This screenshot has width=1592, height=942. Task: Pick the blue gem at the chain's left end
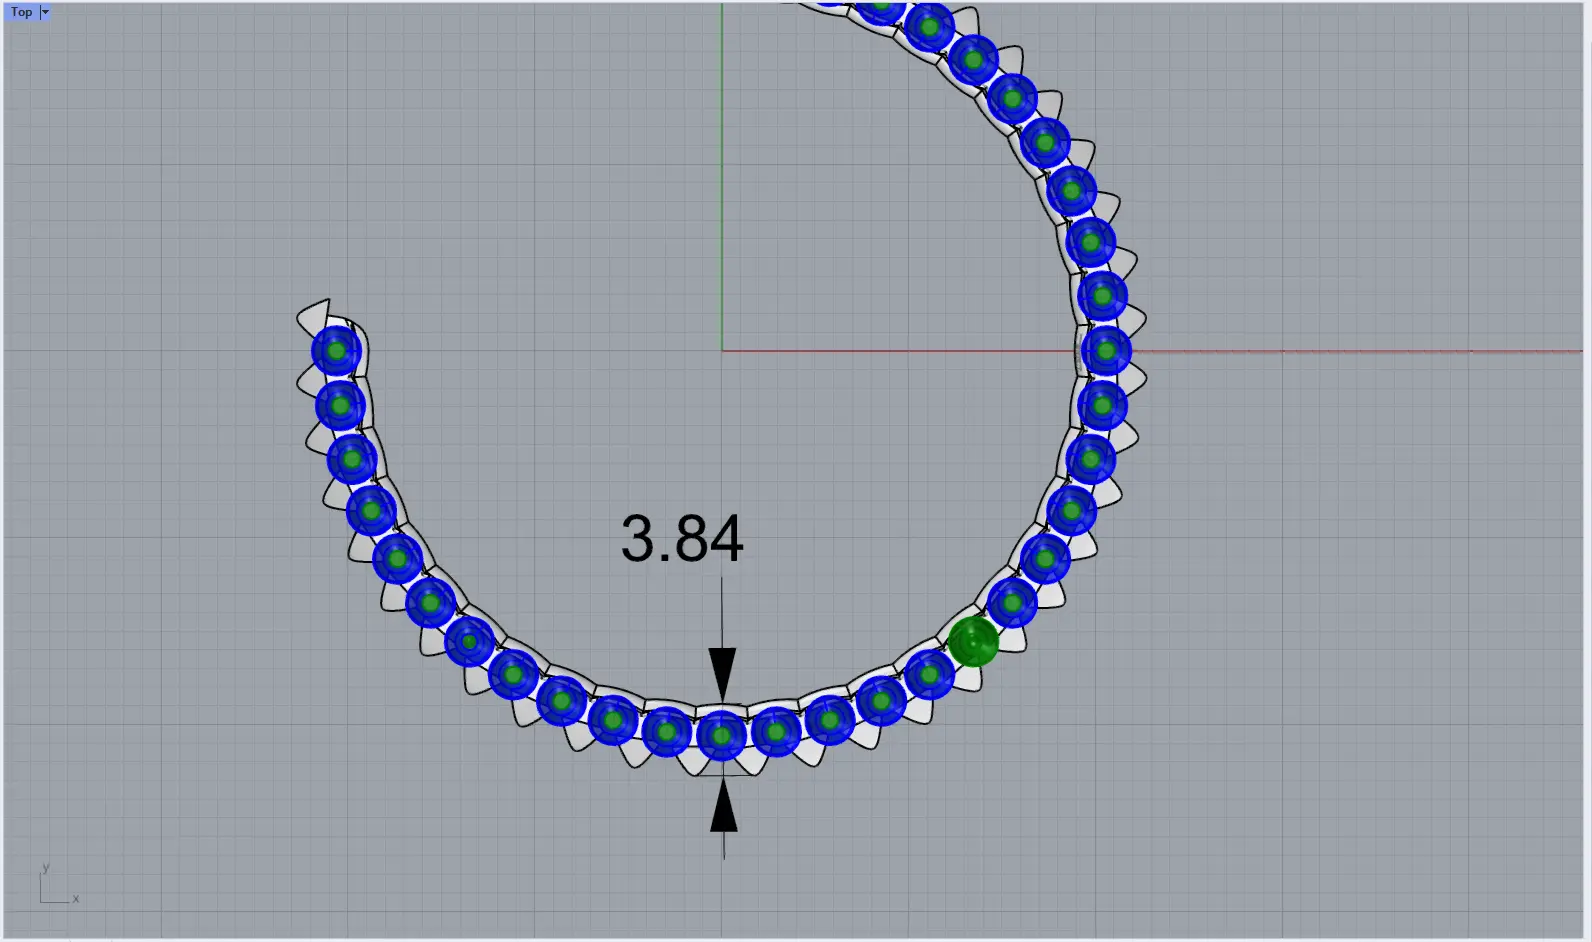click(336, 351)
